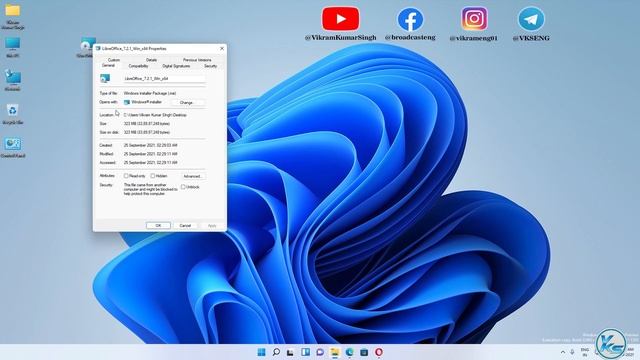
Task: Click the file name input field
Action: (x=164, y=78)
